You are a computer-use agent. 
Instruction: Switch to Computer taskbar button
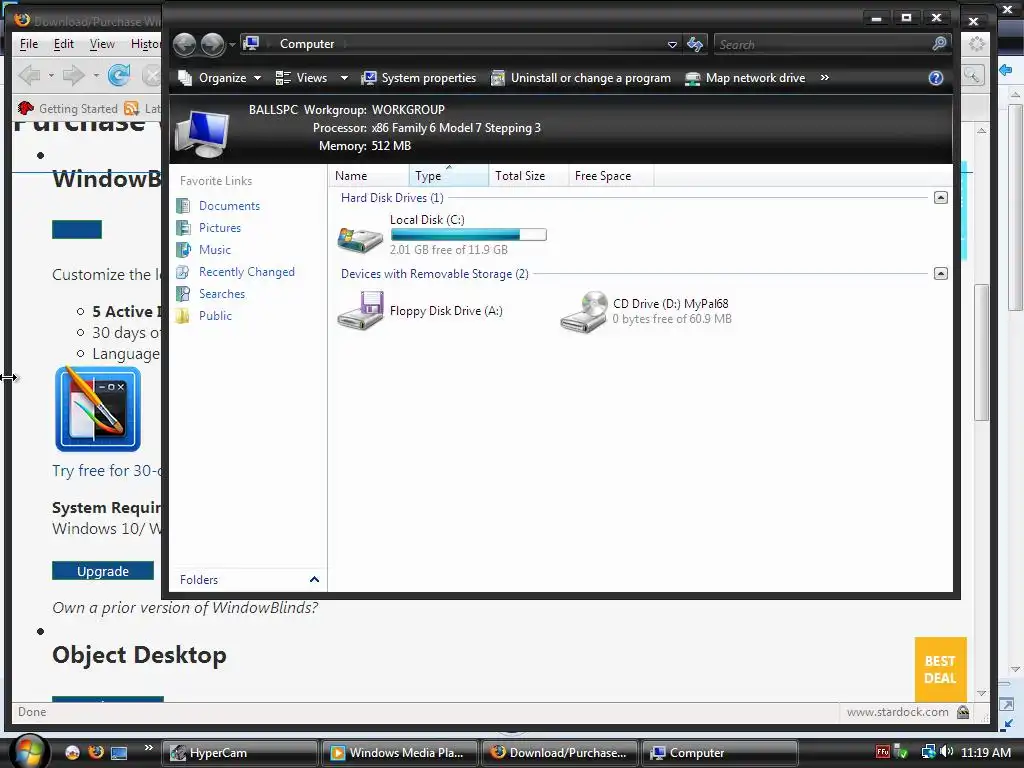(x=720, y=753)
